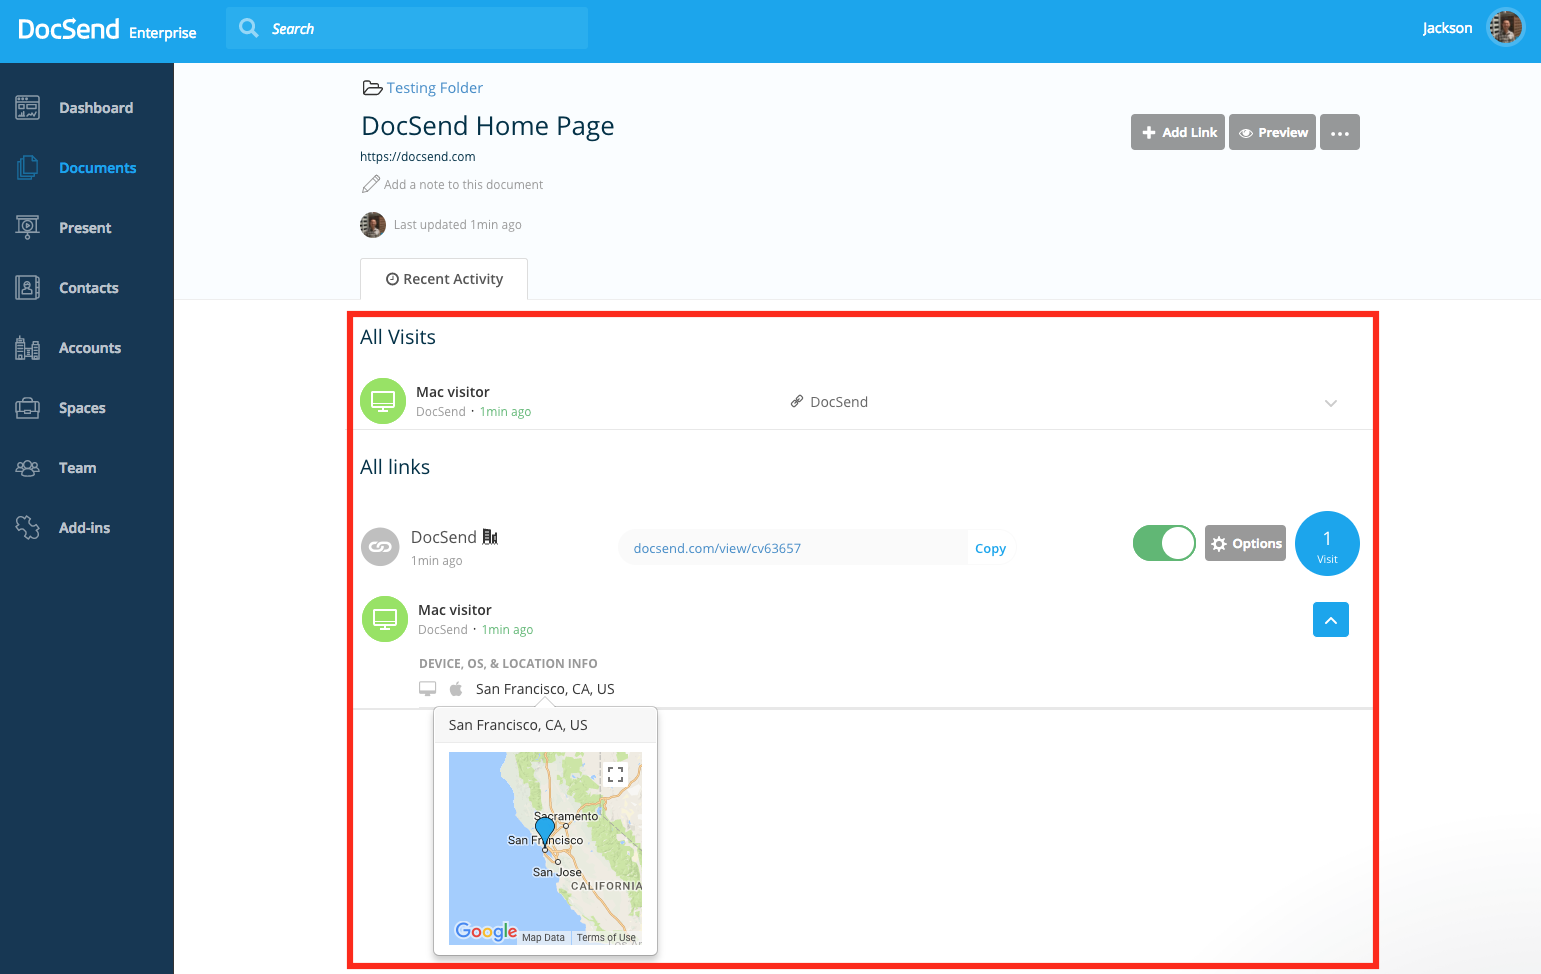Viewport: 1541px width, 974px height.
Task: Click Terms of Use on map
Action: pos(606,938)
